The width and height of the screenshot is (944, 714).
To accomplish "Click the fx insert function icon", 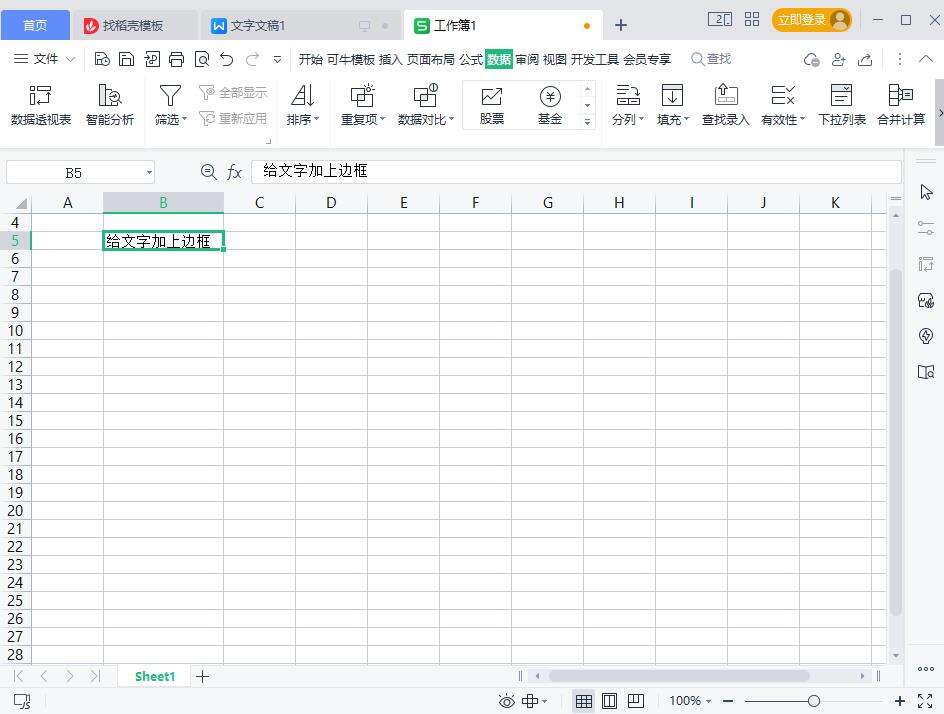I will (x=234, y=173).
